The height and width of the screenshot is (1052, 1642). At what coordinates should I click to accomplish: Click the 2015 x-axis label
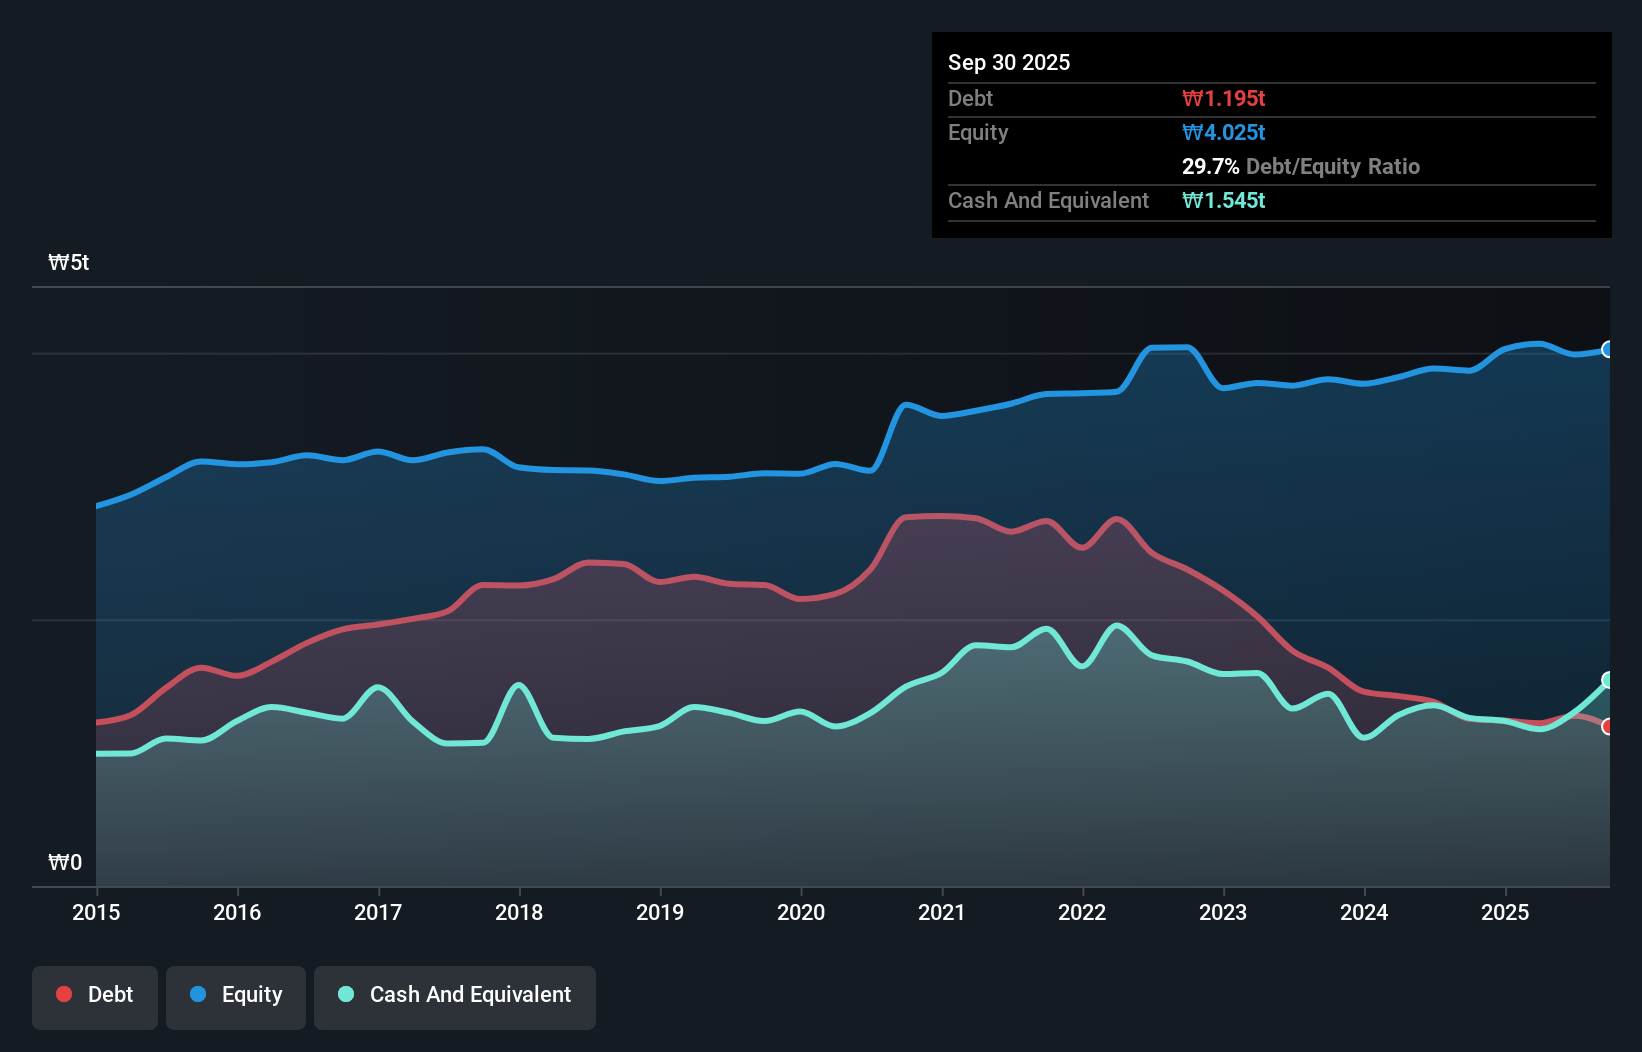[96, 912]
